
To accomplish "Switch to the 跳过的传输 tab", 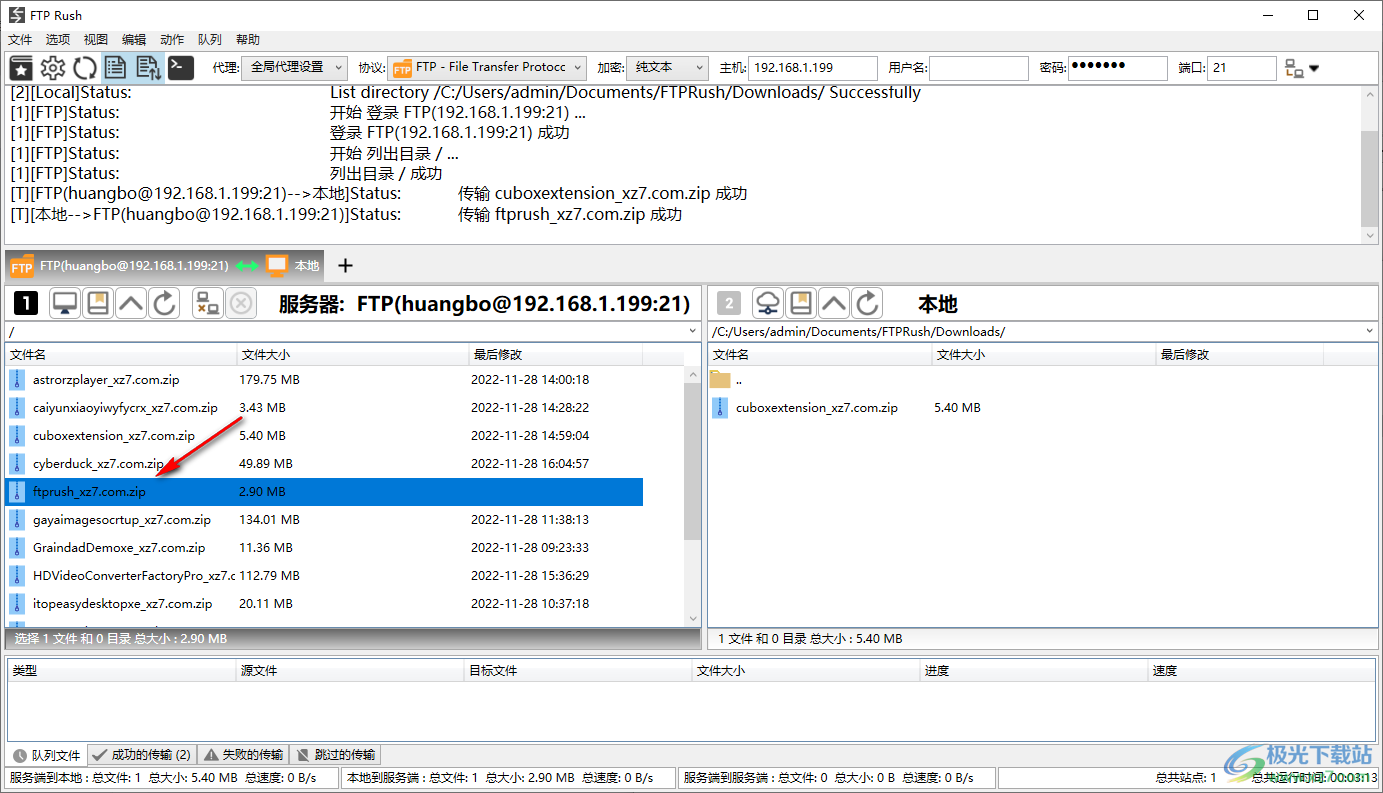I will click(335, 755).
